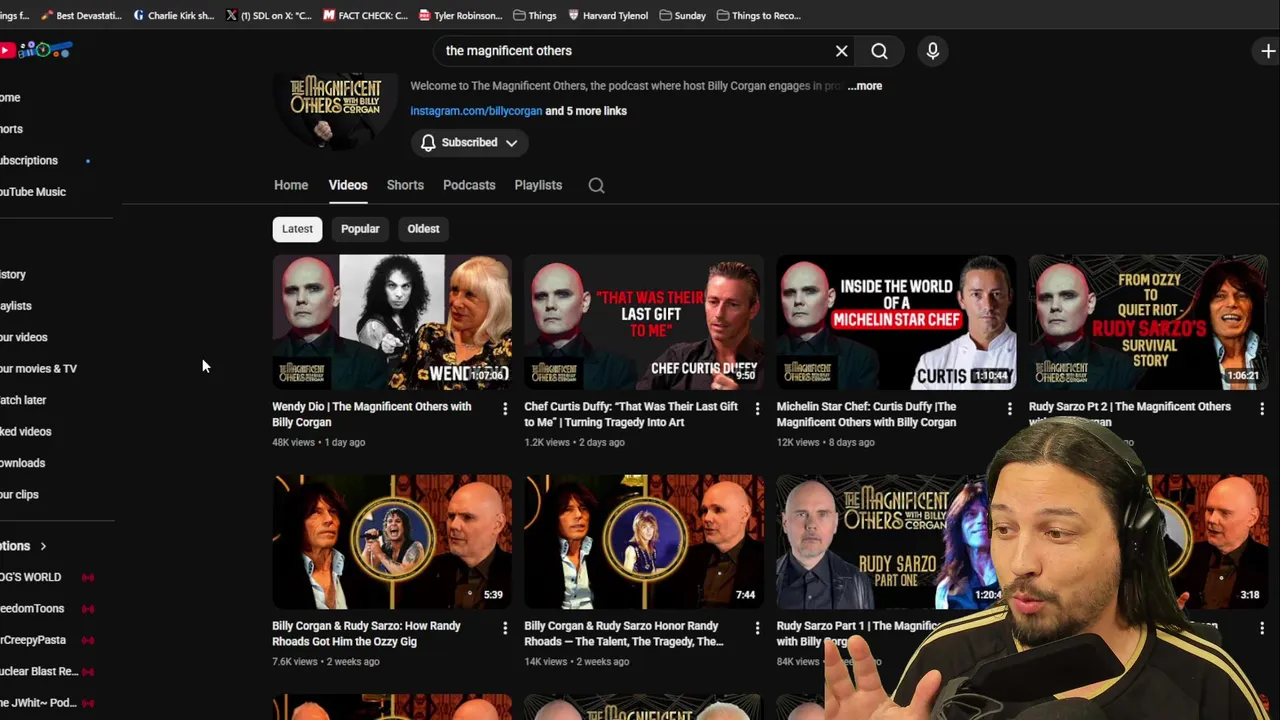Open the Best Devastati... bookmark

[x=81, y=15]
